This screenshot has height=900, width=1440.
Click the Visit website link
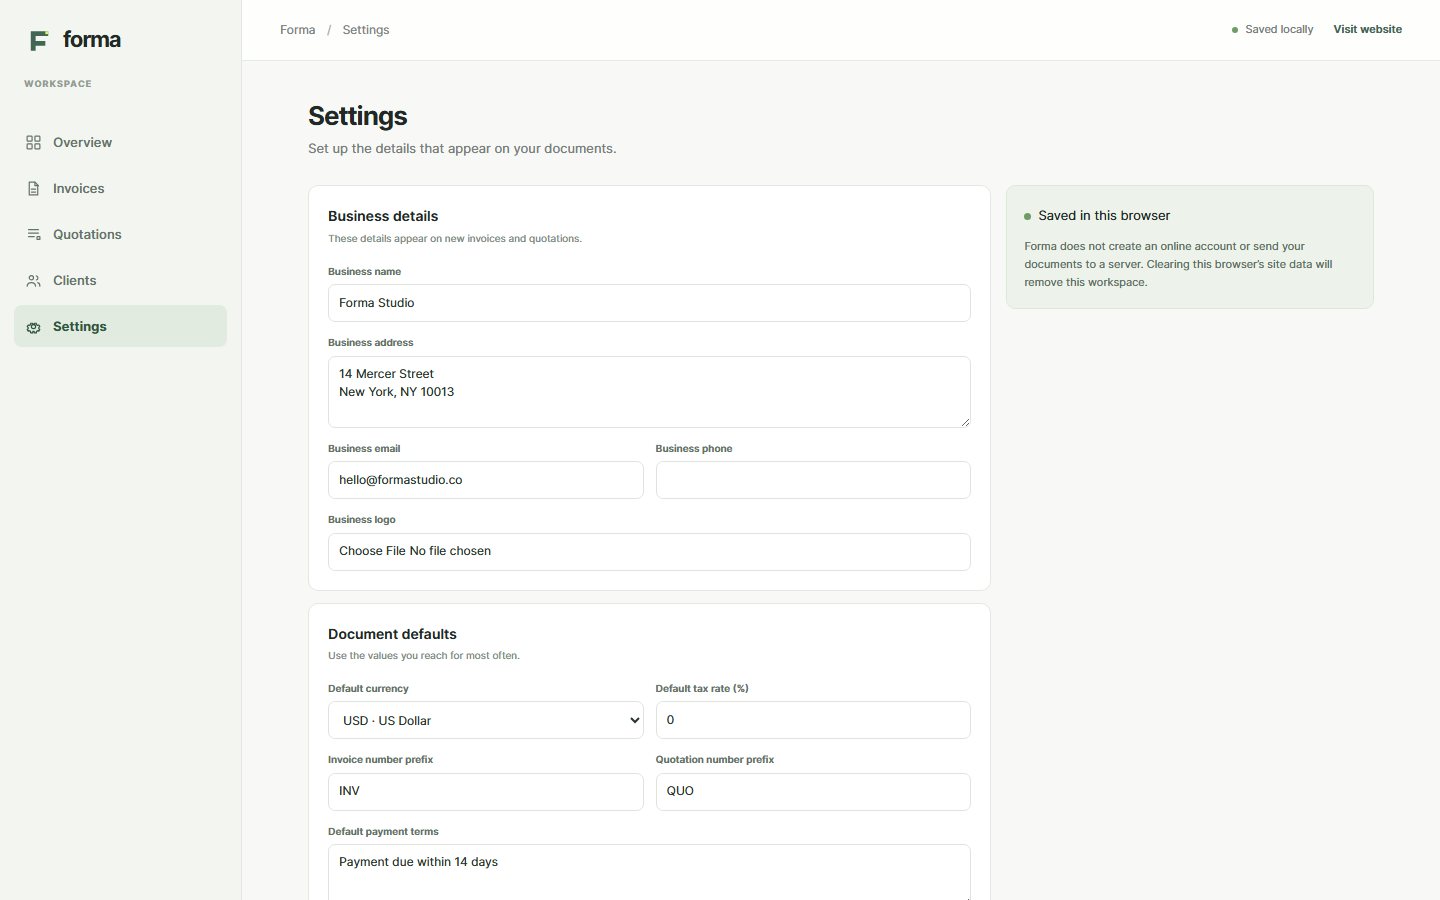pyautogui.click(x=1367, y=30)
